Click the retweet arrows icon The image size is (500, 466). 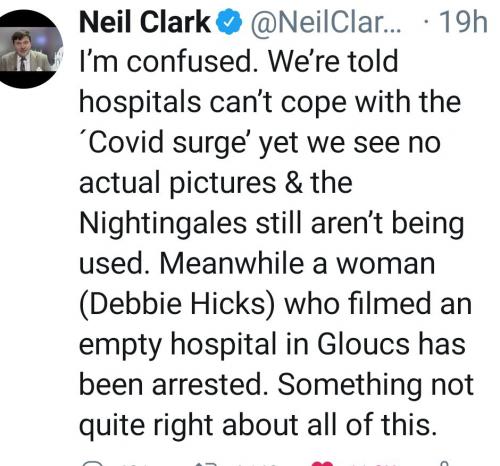click(207, 464)
